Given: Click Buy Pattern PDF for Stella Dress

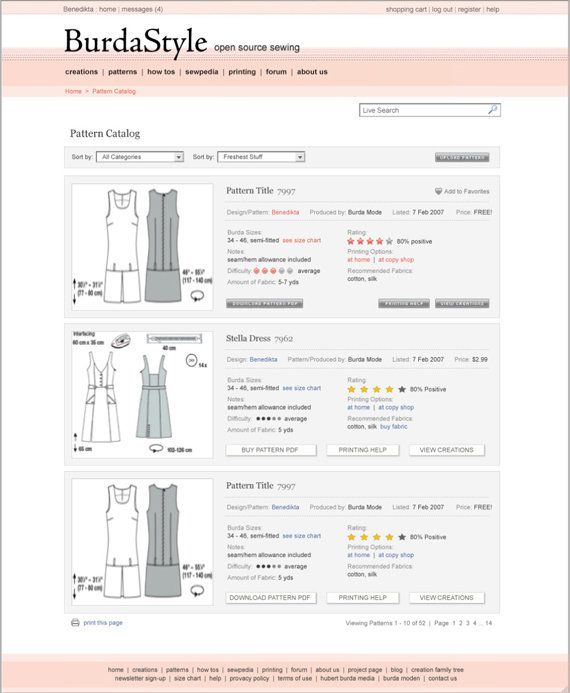Looking at the screenshot, I should tap(271, 450).
